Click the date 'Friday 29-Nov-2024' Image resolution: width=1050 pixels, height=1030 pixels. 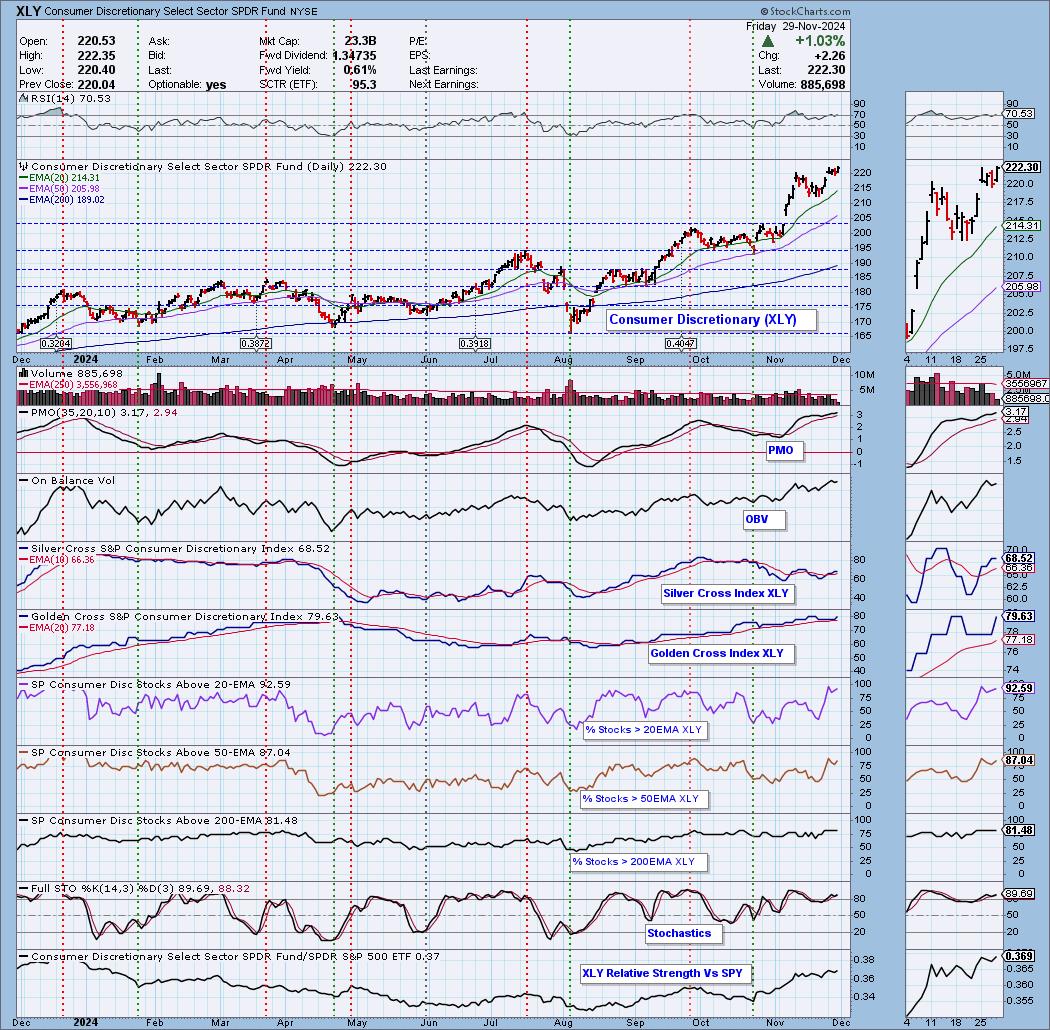[x=796, y=26]
